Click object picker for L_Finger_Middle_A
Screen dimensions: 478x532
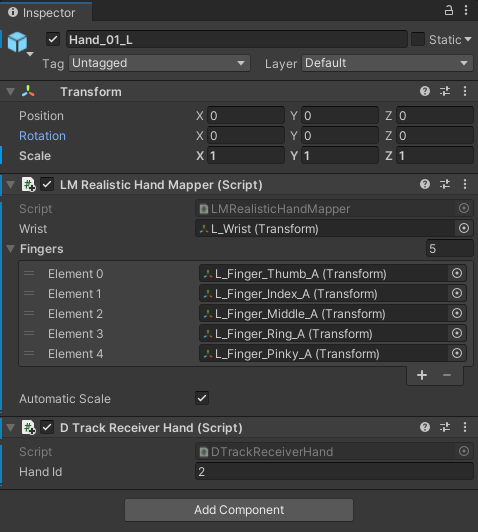tap(457, 313)
